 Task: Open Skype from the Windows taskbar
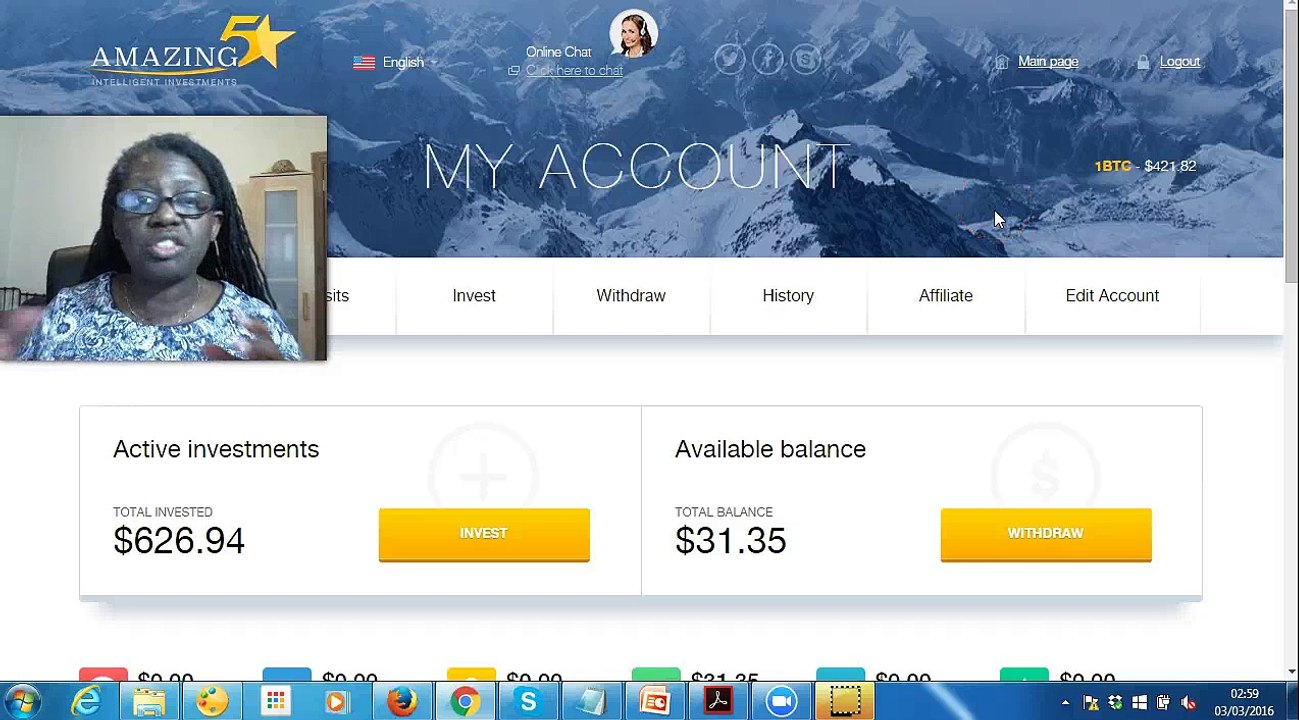click(528, 702)
